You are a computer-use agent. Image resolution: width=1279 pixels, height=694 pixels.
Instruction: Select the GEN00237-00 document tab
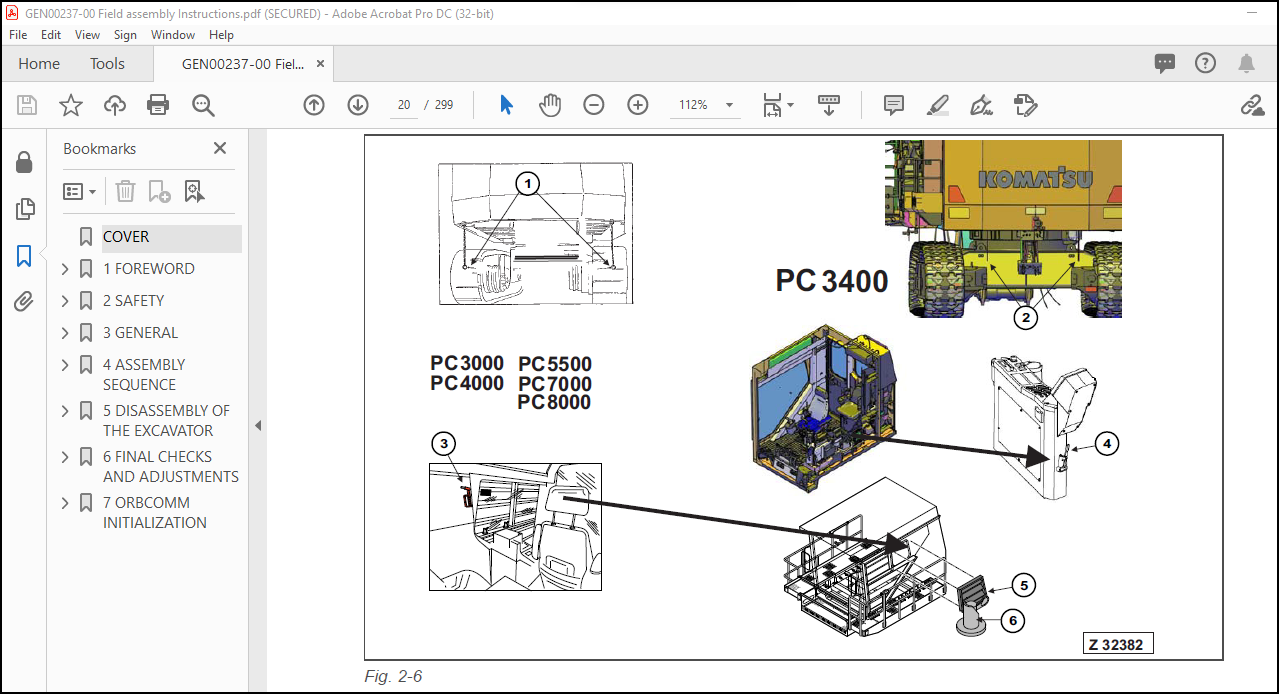coord(243,64)
